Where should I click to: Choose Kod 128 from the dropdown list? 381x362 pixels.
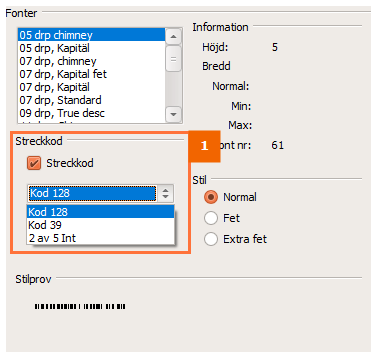(100, 212)
